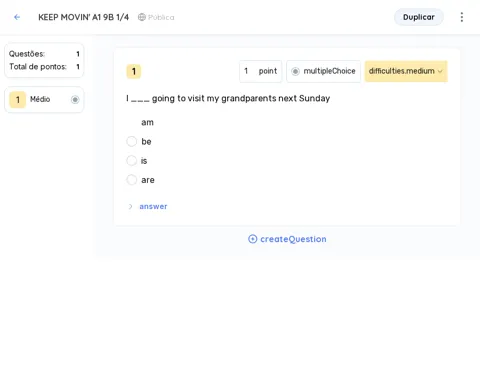Click the yellow question number 1 badge
This screenshot has width=480, height=384.
pos(134,71)
